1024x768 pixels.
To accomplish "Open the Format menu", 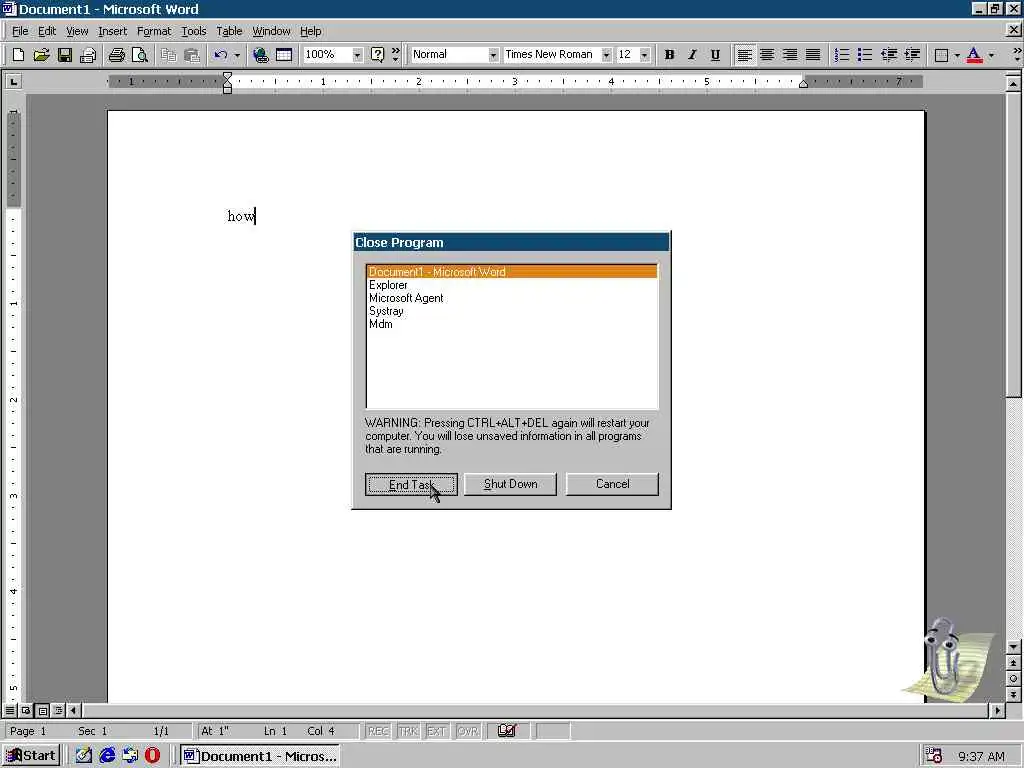I will pyautogui.click(x=153, y=31).
